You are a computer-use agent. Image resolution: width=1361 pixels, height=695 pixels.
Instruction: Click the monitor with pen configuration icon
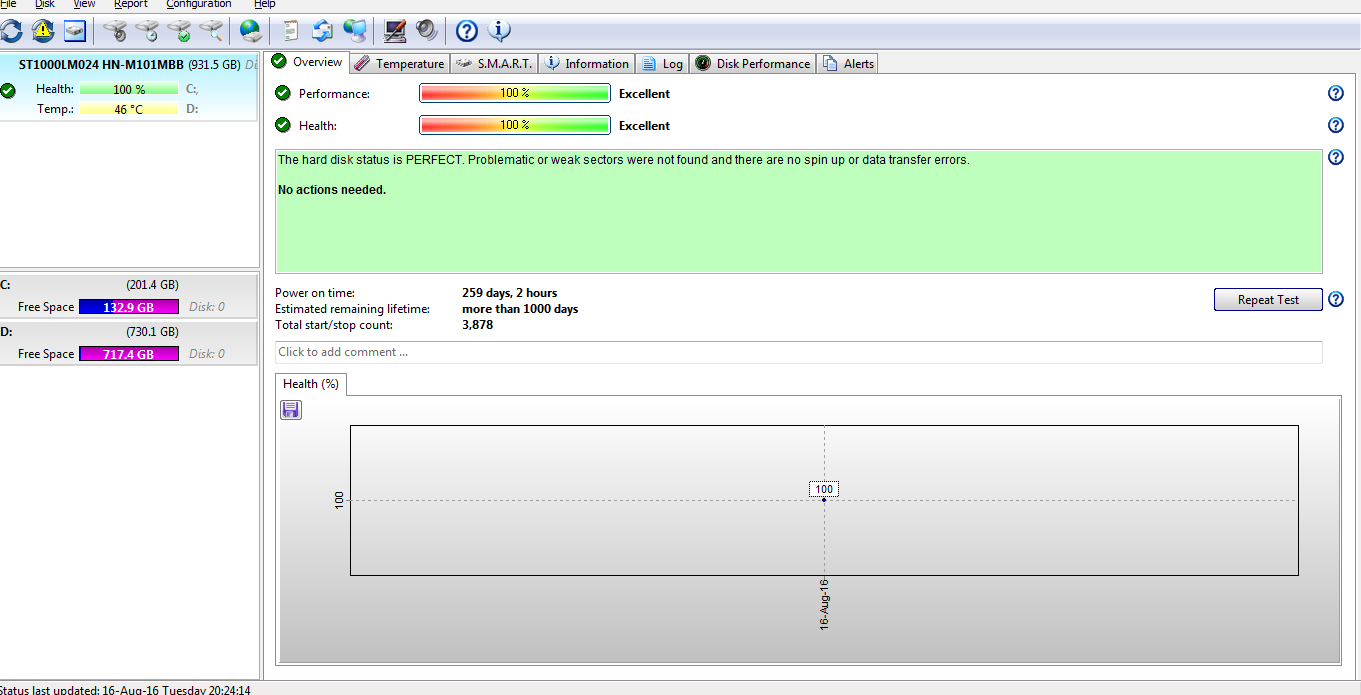point(395,31)
